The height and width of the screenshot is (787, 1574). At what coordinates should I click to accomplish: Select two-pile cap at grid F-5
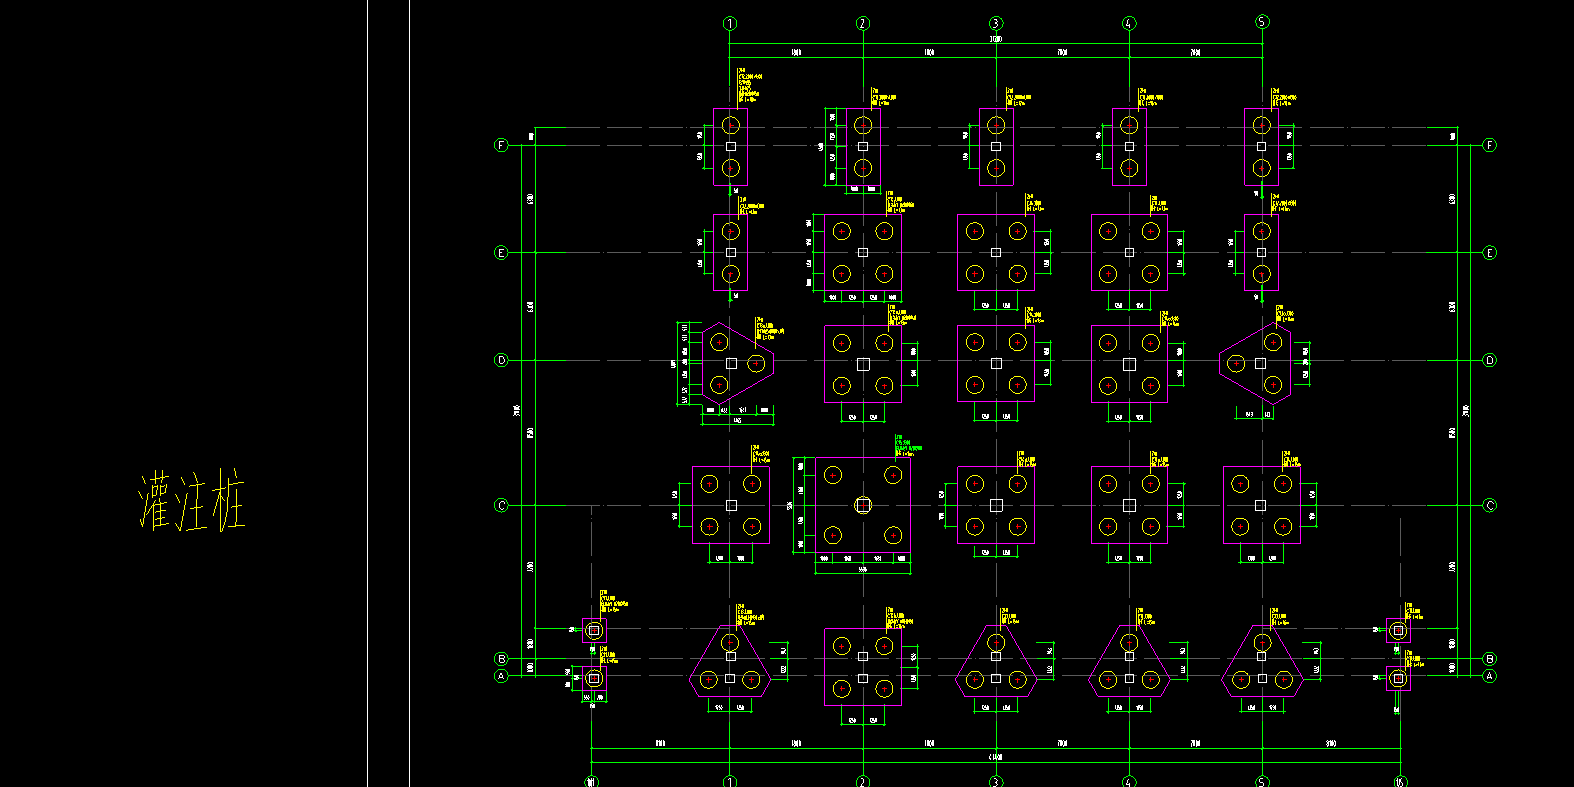[1261, 146]
